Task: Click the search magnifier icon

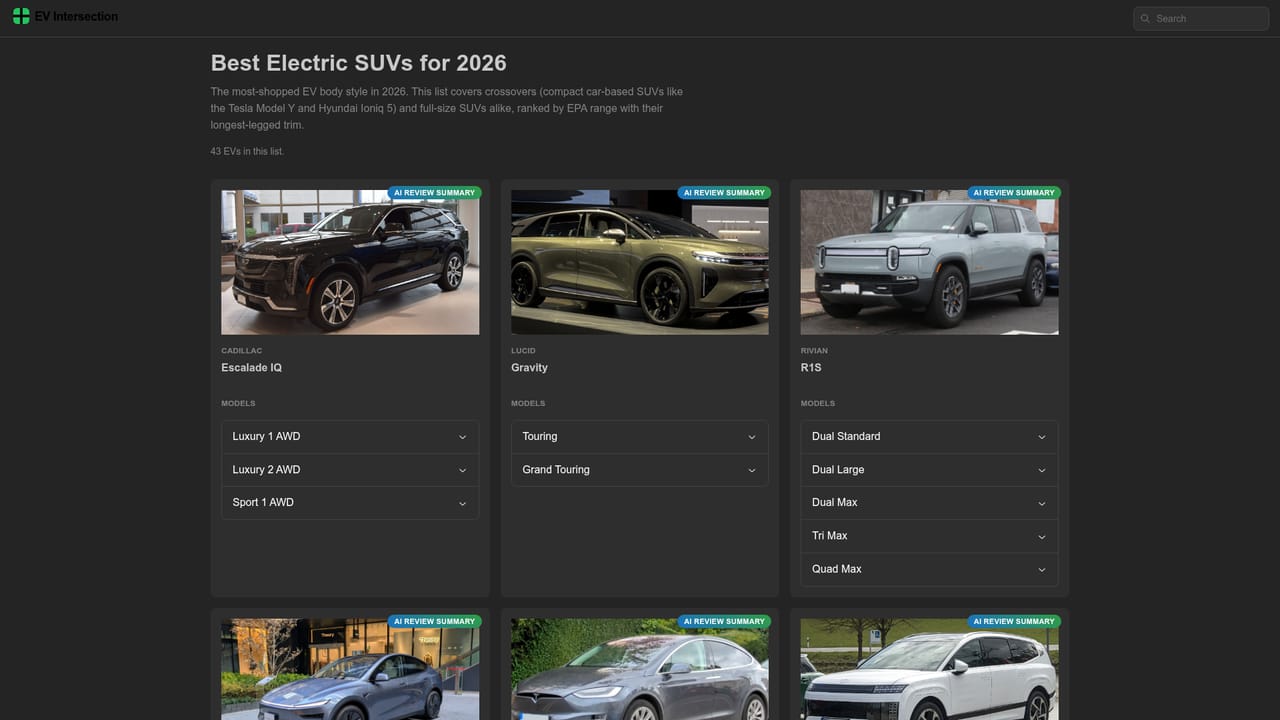Action: pyautogui.click(x=1146, y=18)
